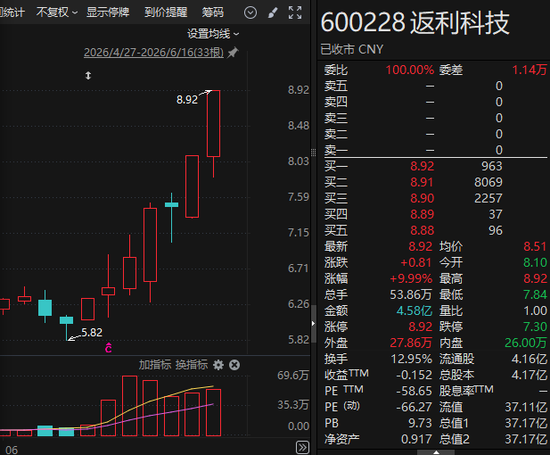
Task: Click 流值 value 37.11亿
Action: [x=525, y=407]
